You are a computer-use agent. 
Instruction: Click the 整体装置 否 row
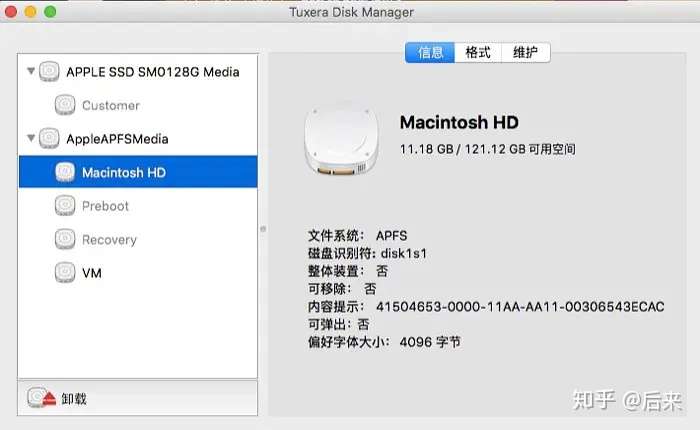348,271
